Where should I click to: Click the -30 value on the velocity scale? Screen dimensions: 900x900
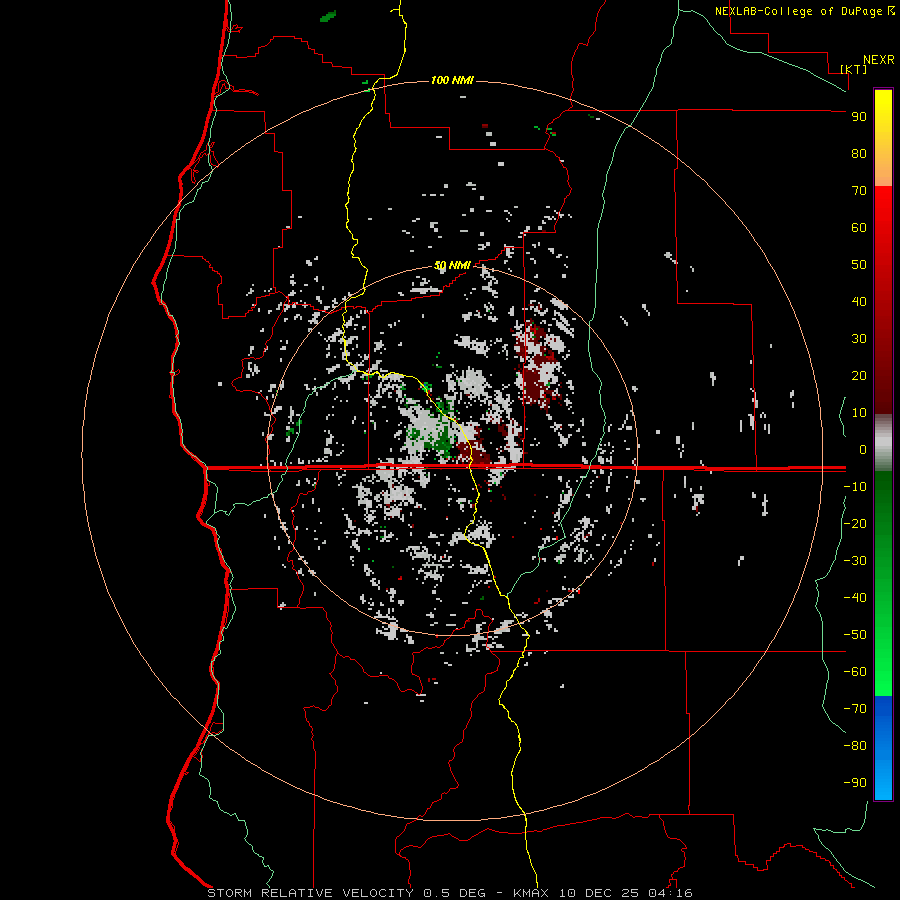[855, 561]
